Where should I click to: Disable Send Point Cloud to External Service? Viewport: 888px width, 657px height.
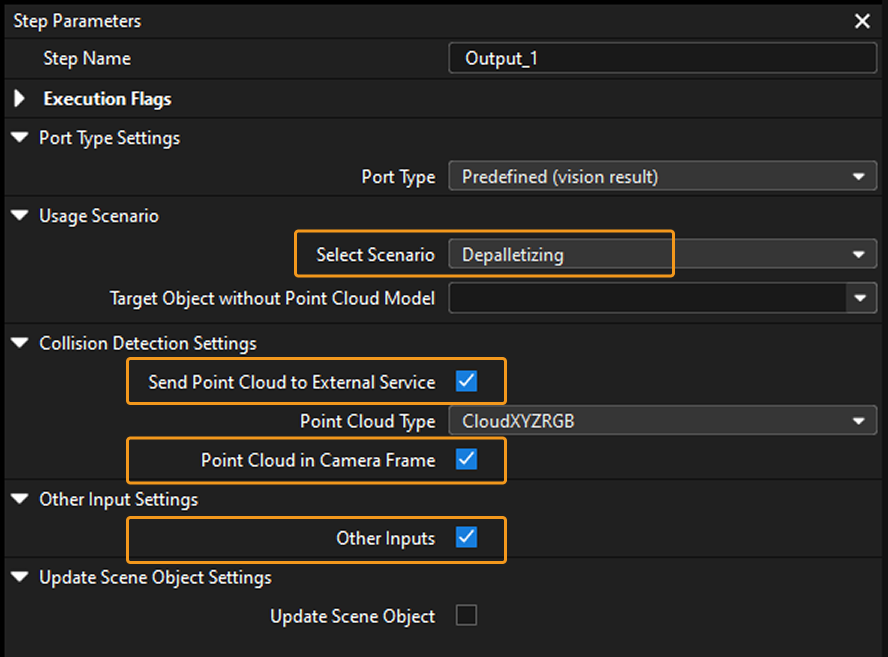tap(466, 382)
